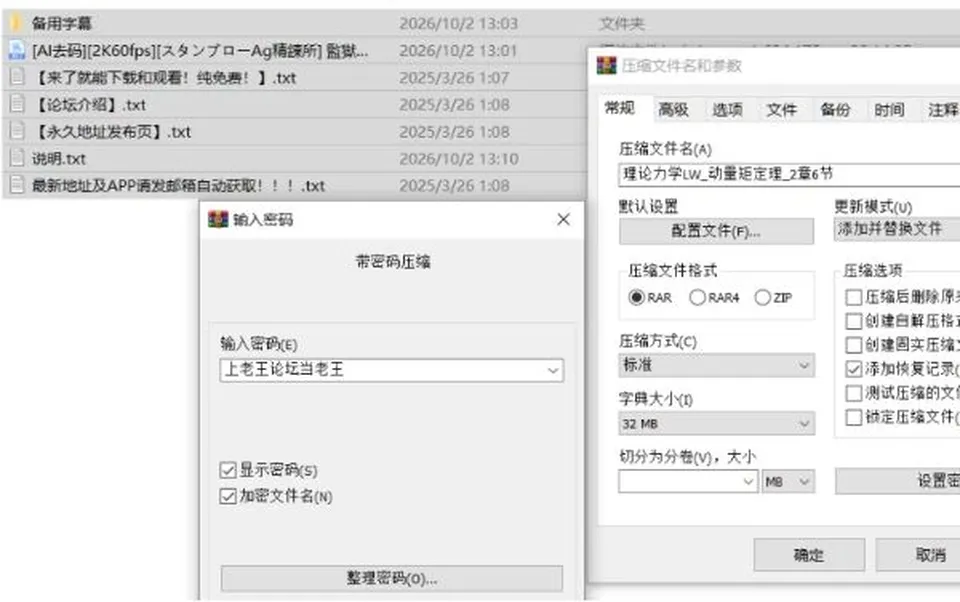Switch to the 常规 tab
This screenshot has width=960, height=602.
[620, 108]
